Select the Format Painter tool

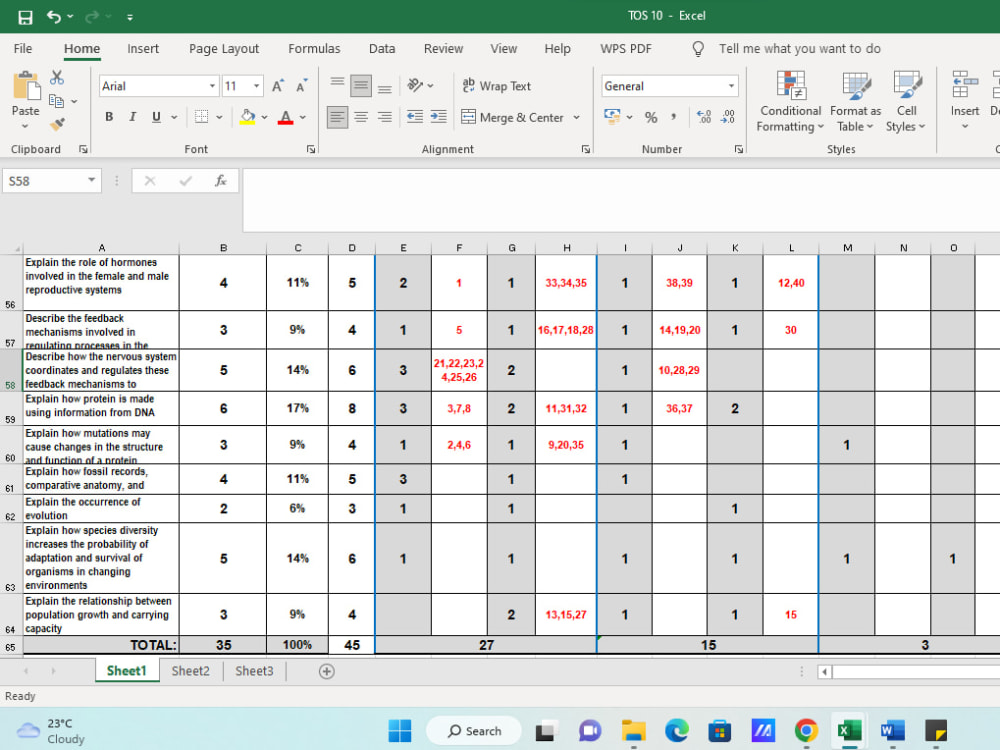pyautogui.click(x=57, y=125)
